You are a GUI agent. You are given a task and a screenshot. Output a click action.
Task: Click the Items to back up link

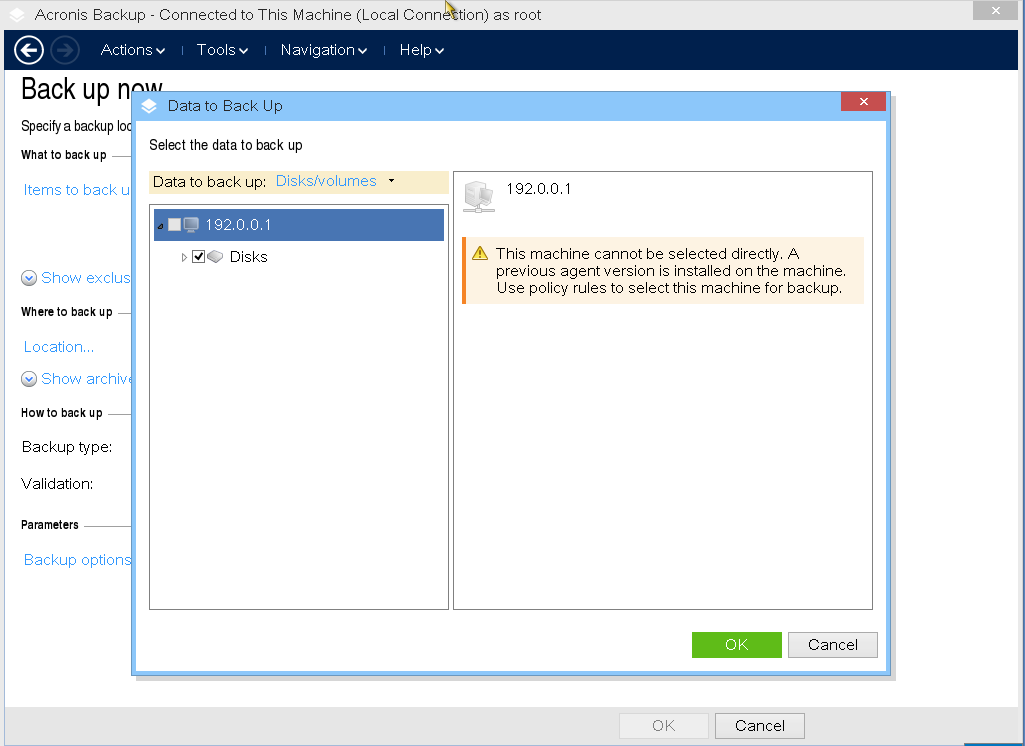[76, 190]
